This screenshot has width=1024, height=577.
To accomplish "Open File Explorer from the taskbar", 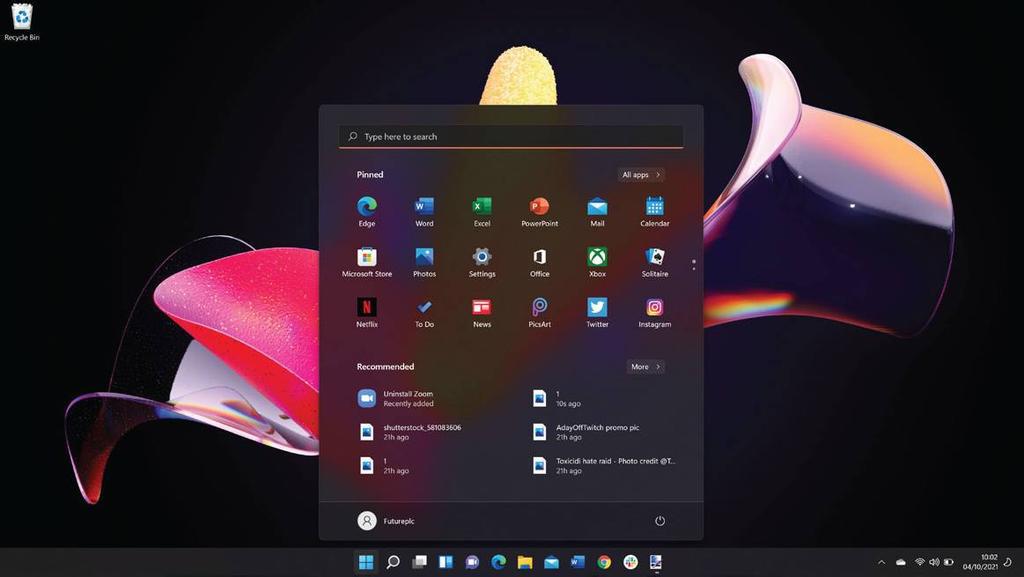I will point(525,562).
